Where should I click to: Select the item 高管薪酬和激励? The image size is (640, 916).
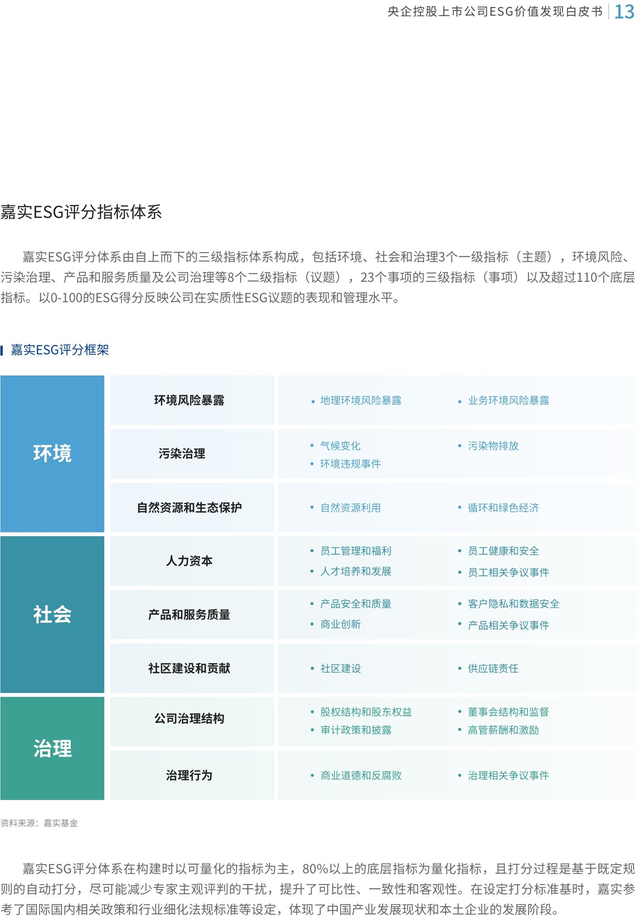pyautogui.click(x=503, y=730)
